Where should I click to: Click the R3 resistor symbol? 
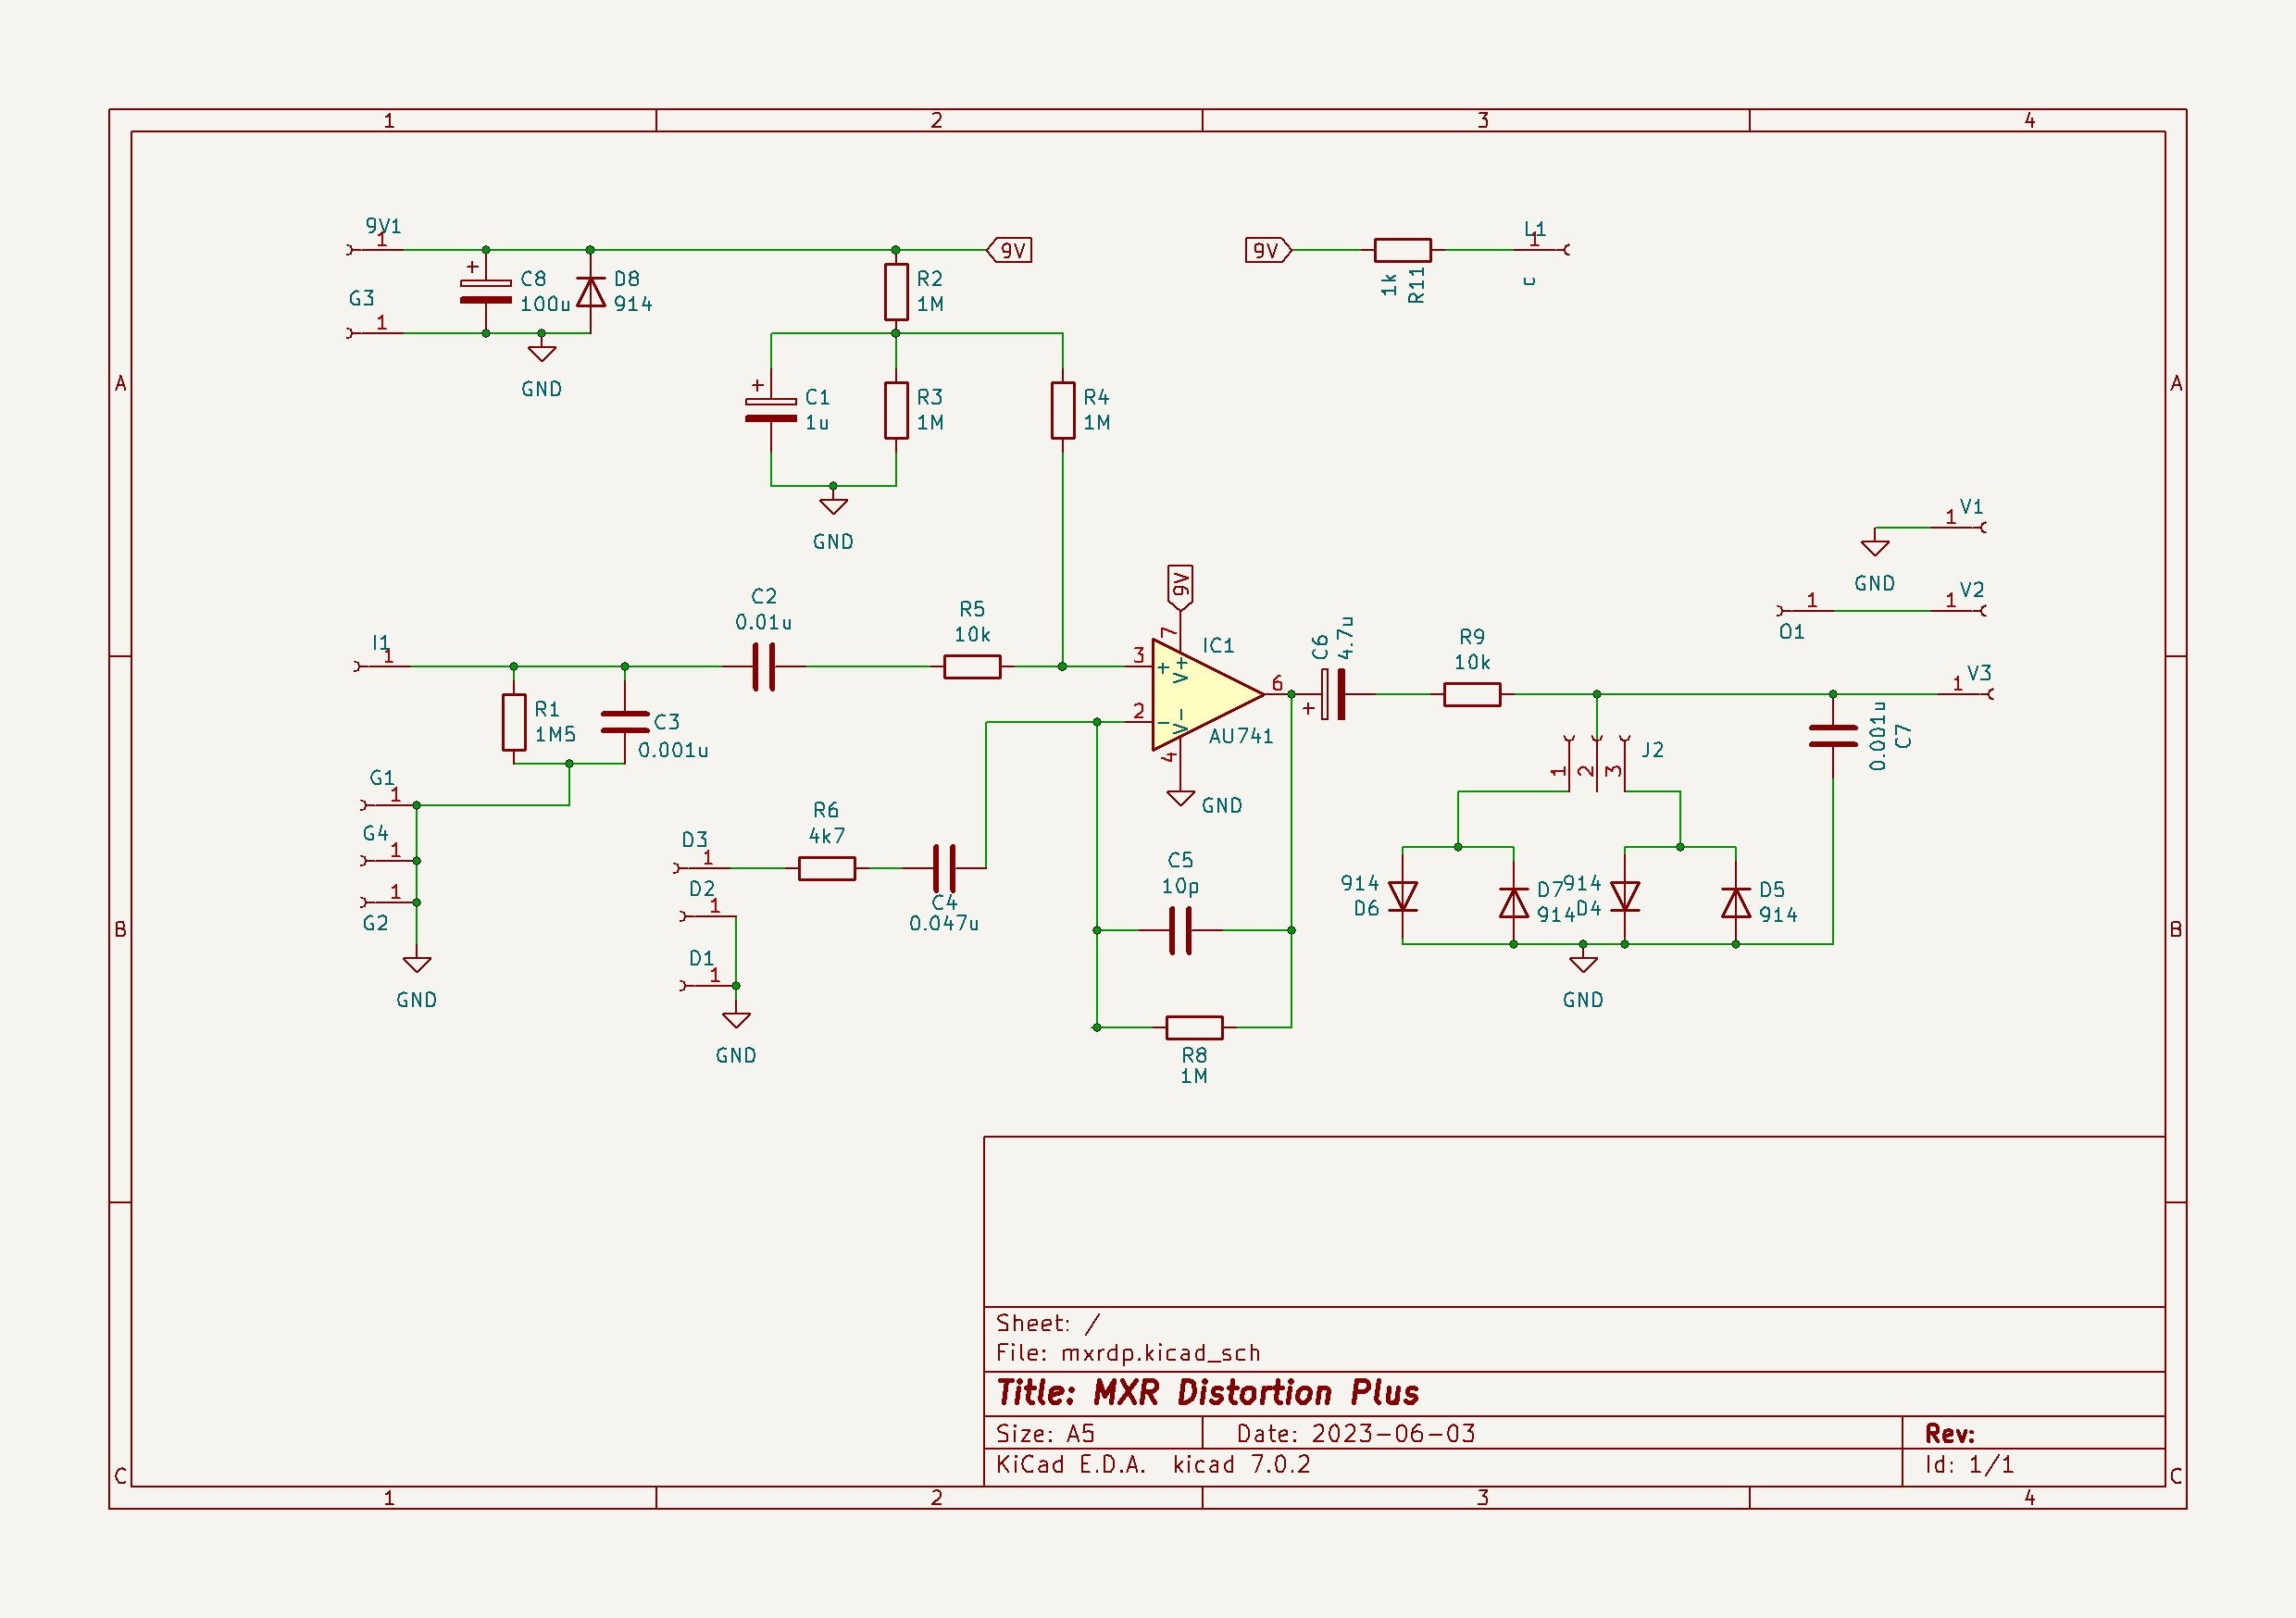(x=896, y=410)
